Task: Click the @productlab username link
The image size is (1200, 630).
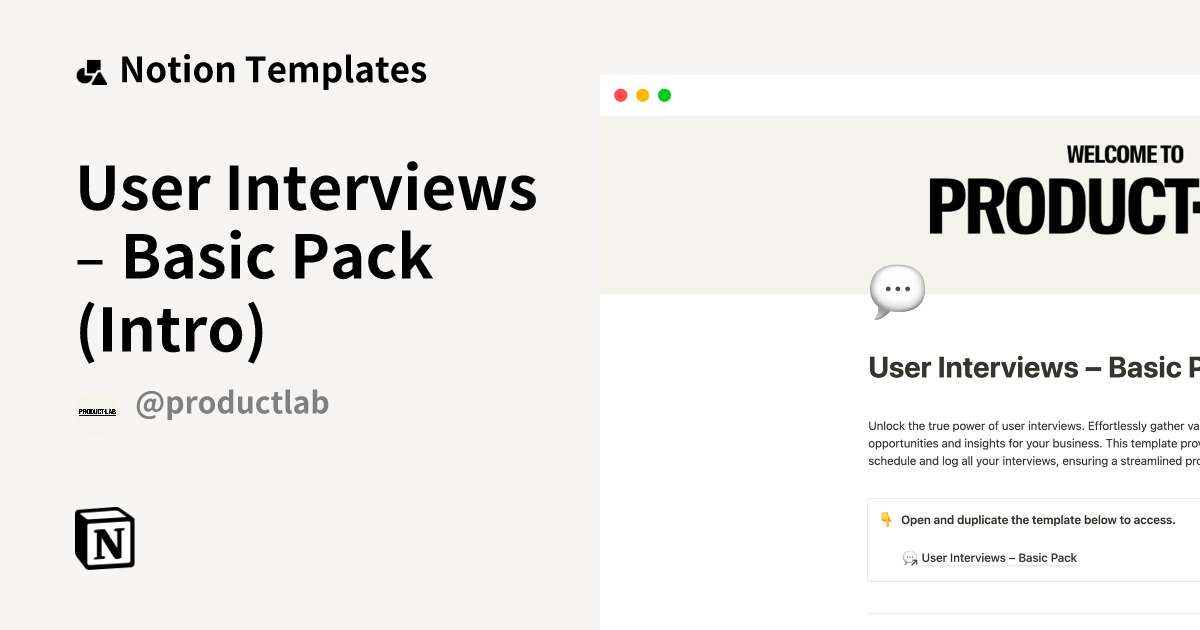Action: click(233, 402)
